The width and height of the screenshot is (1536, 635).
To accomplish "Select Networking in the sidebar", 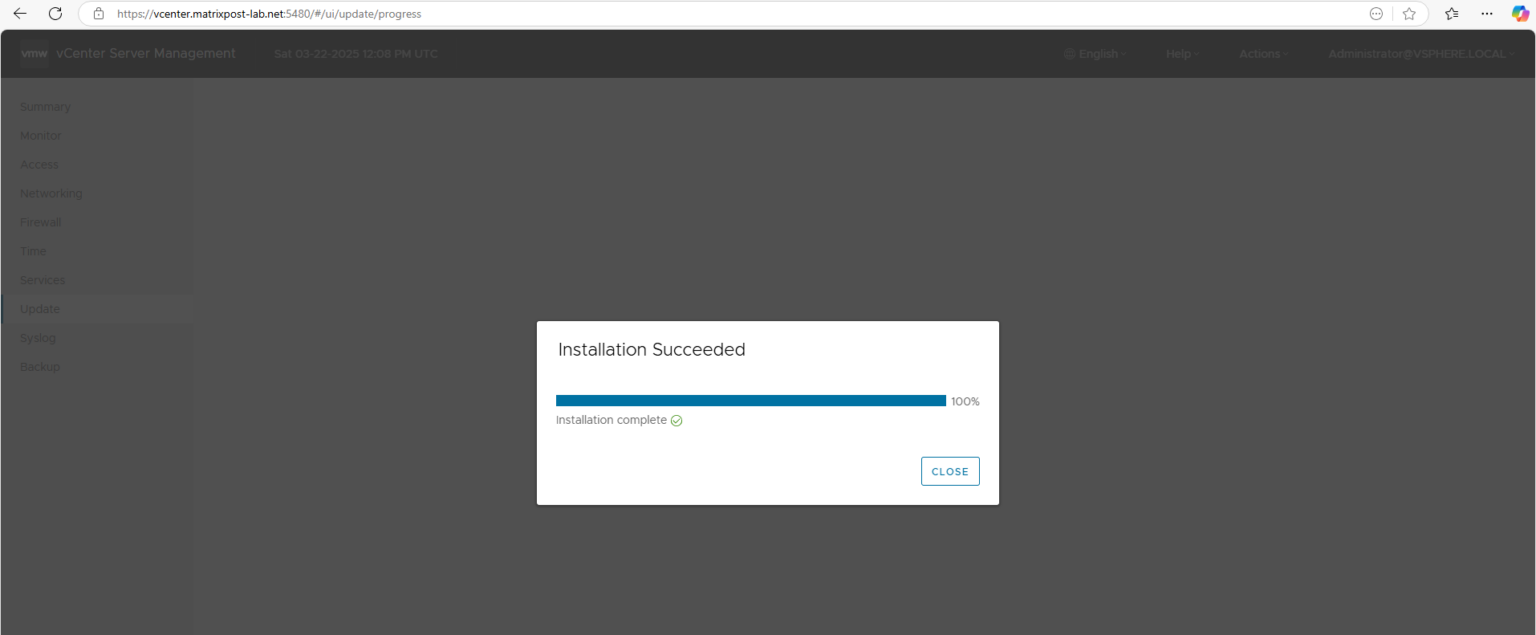I will (51, 193).
